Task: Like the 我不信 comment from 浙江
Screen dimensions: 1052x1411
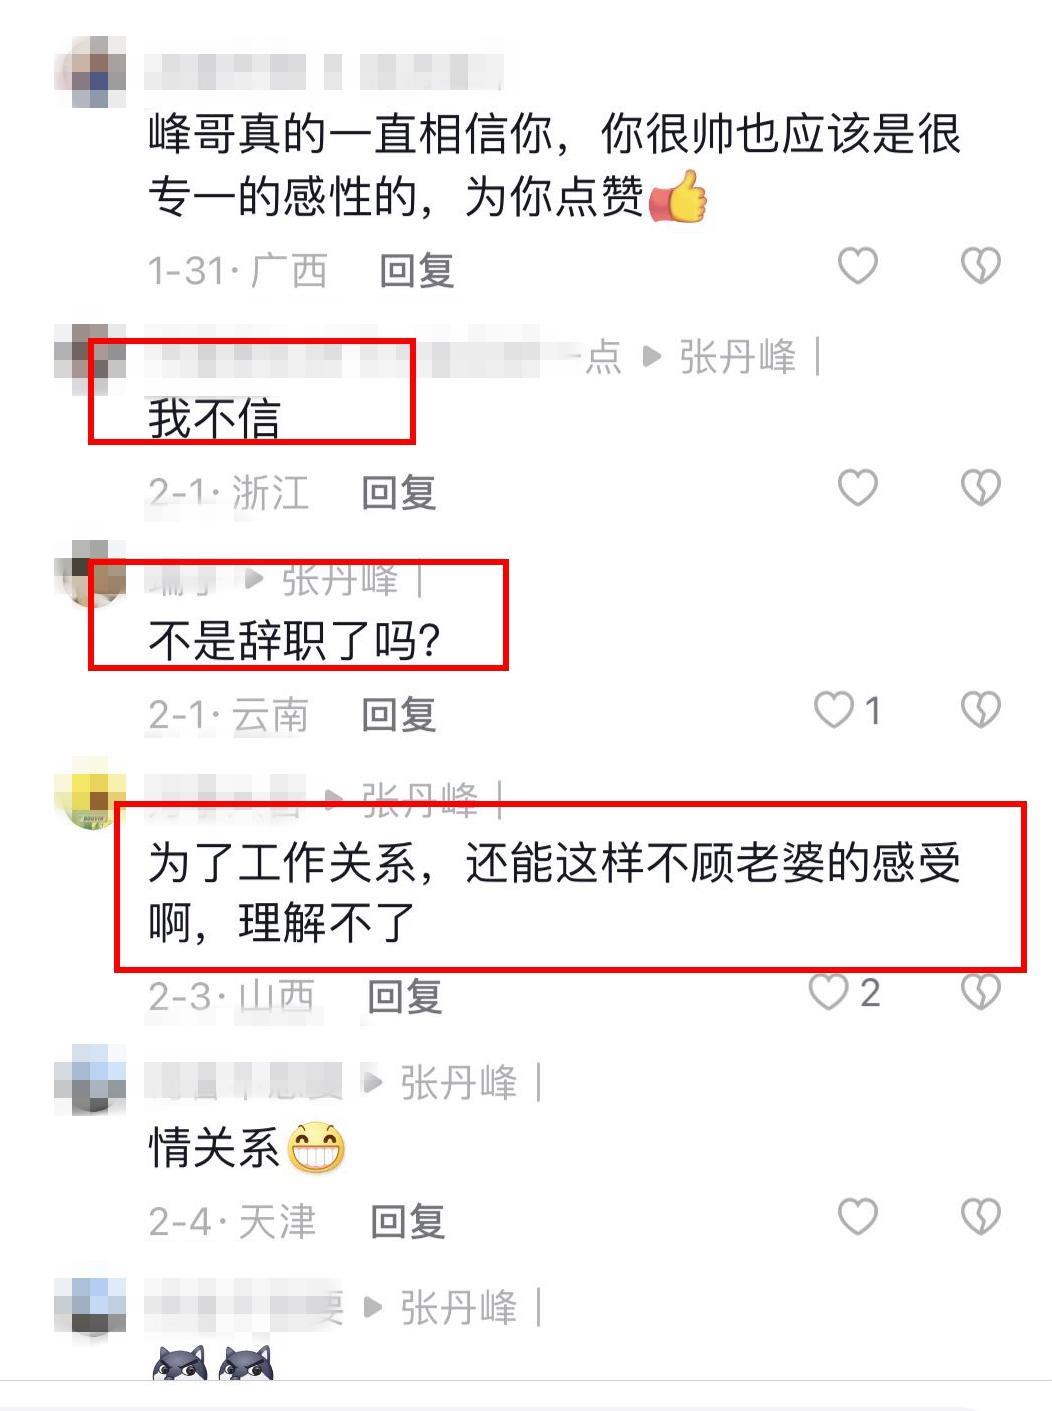Action: [857, 487]
